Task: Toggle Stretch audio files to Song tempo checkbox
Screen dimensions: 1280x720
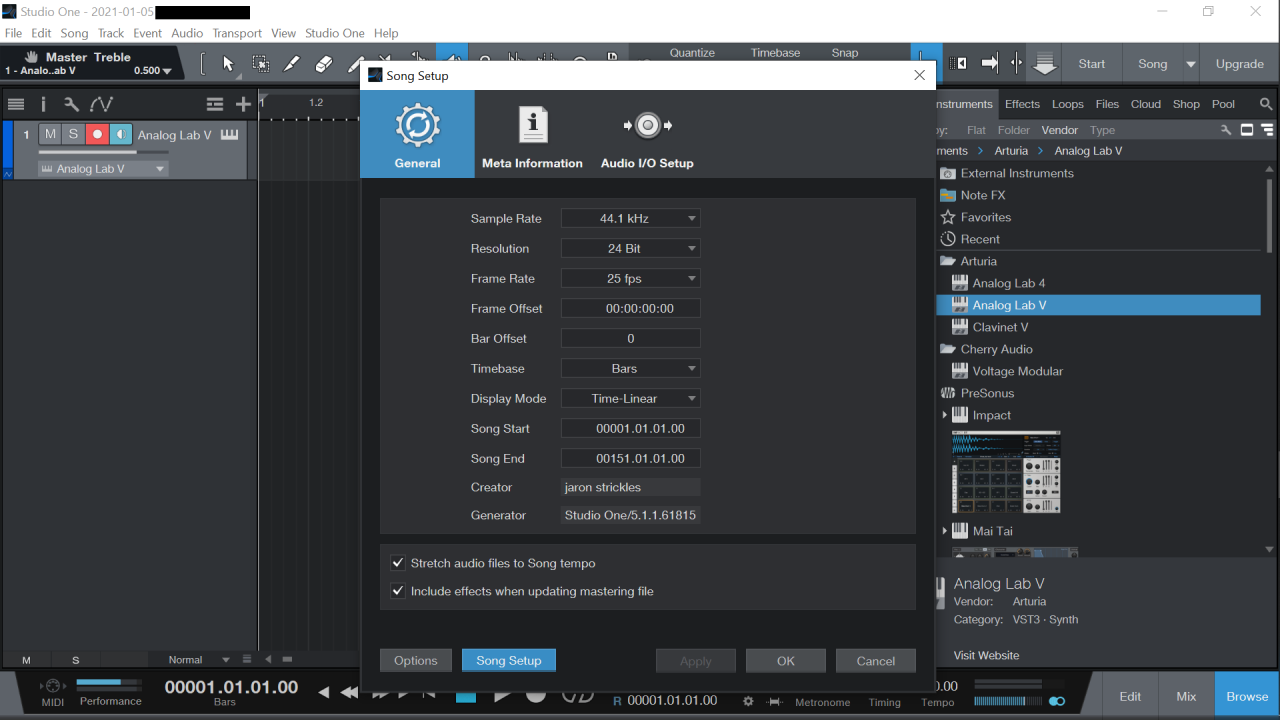Action: click(398, 563)
